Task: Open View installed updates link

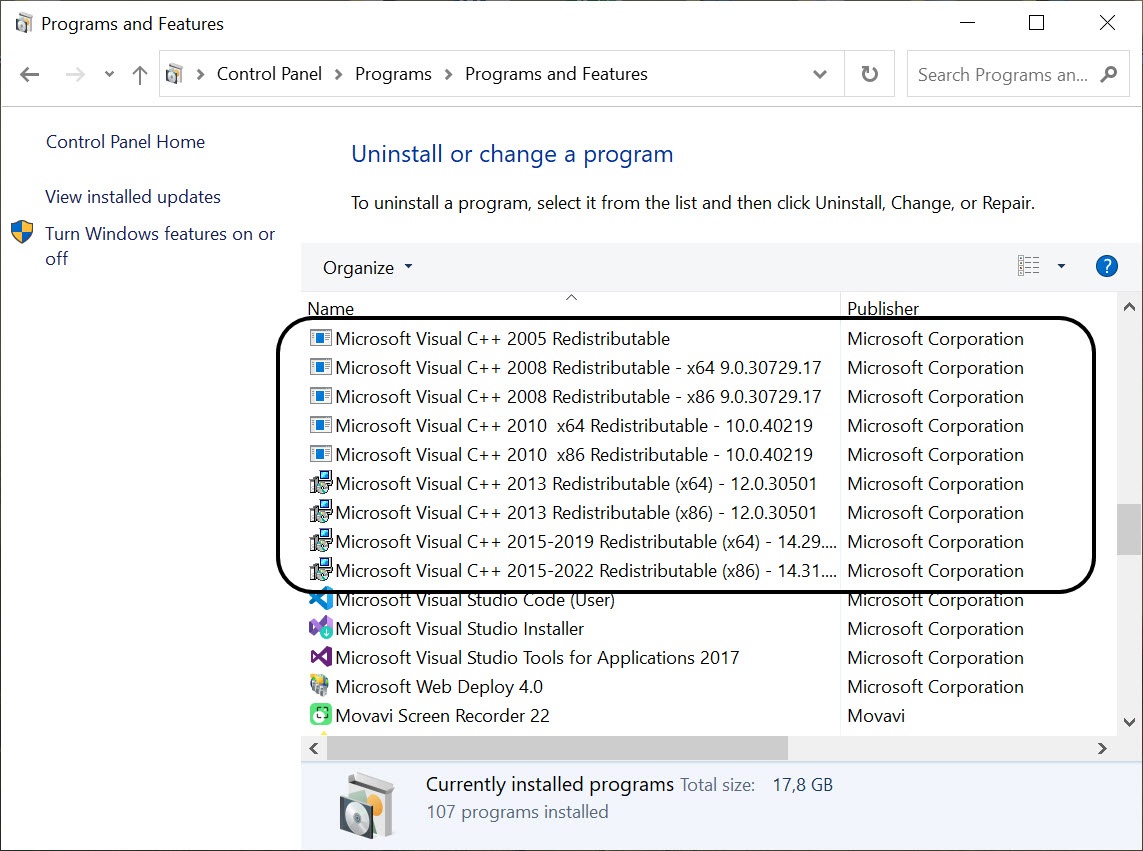Action: pos(133,197)
